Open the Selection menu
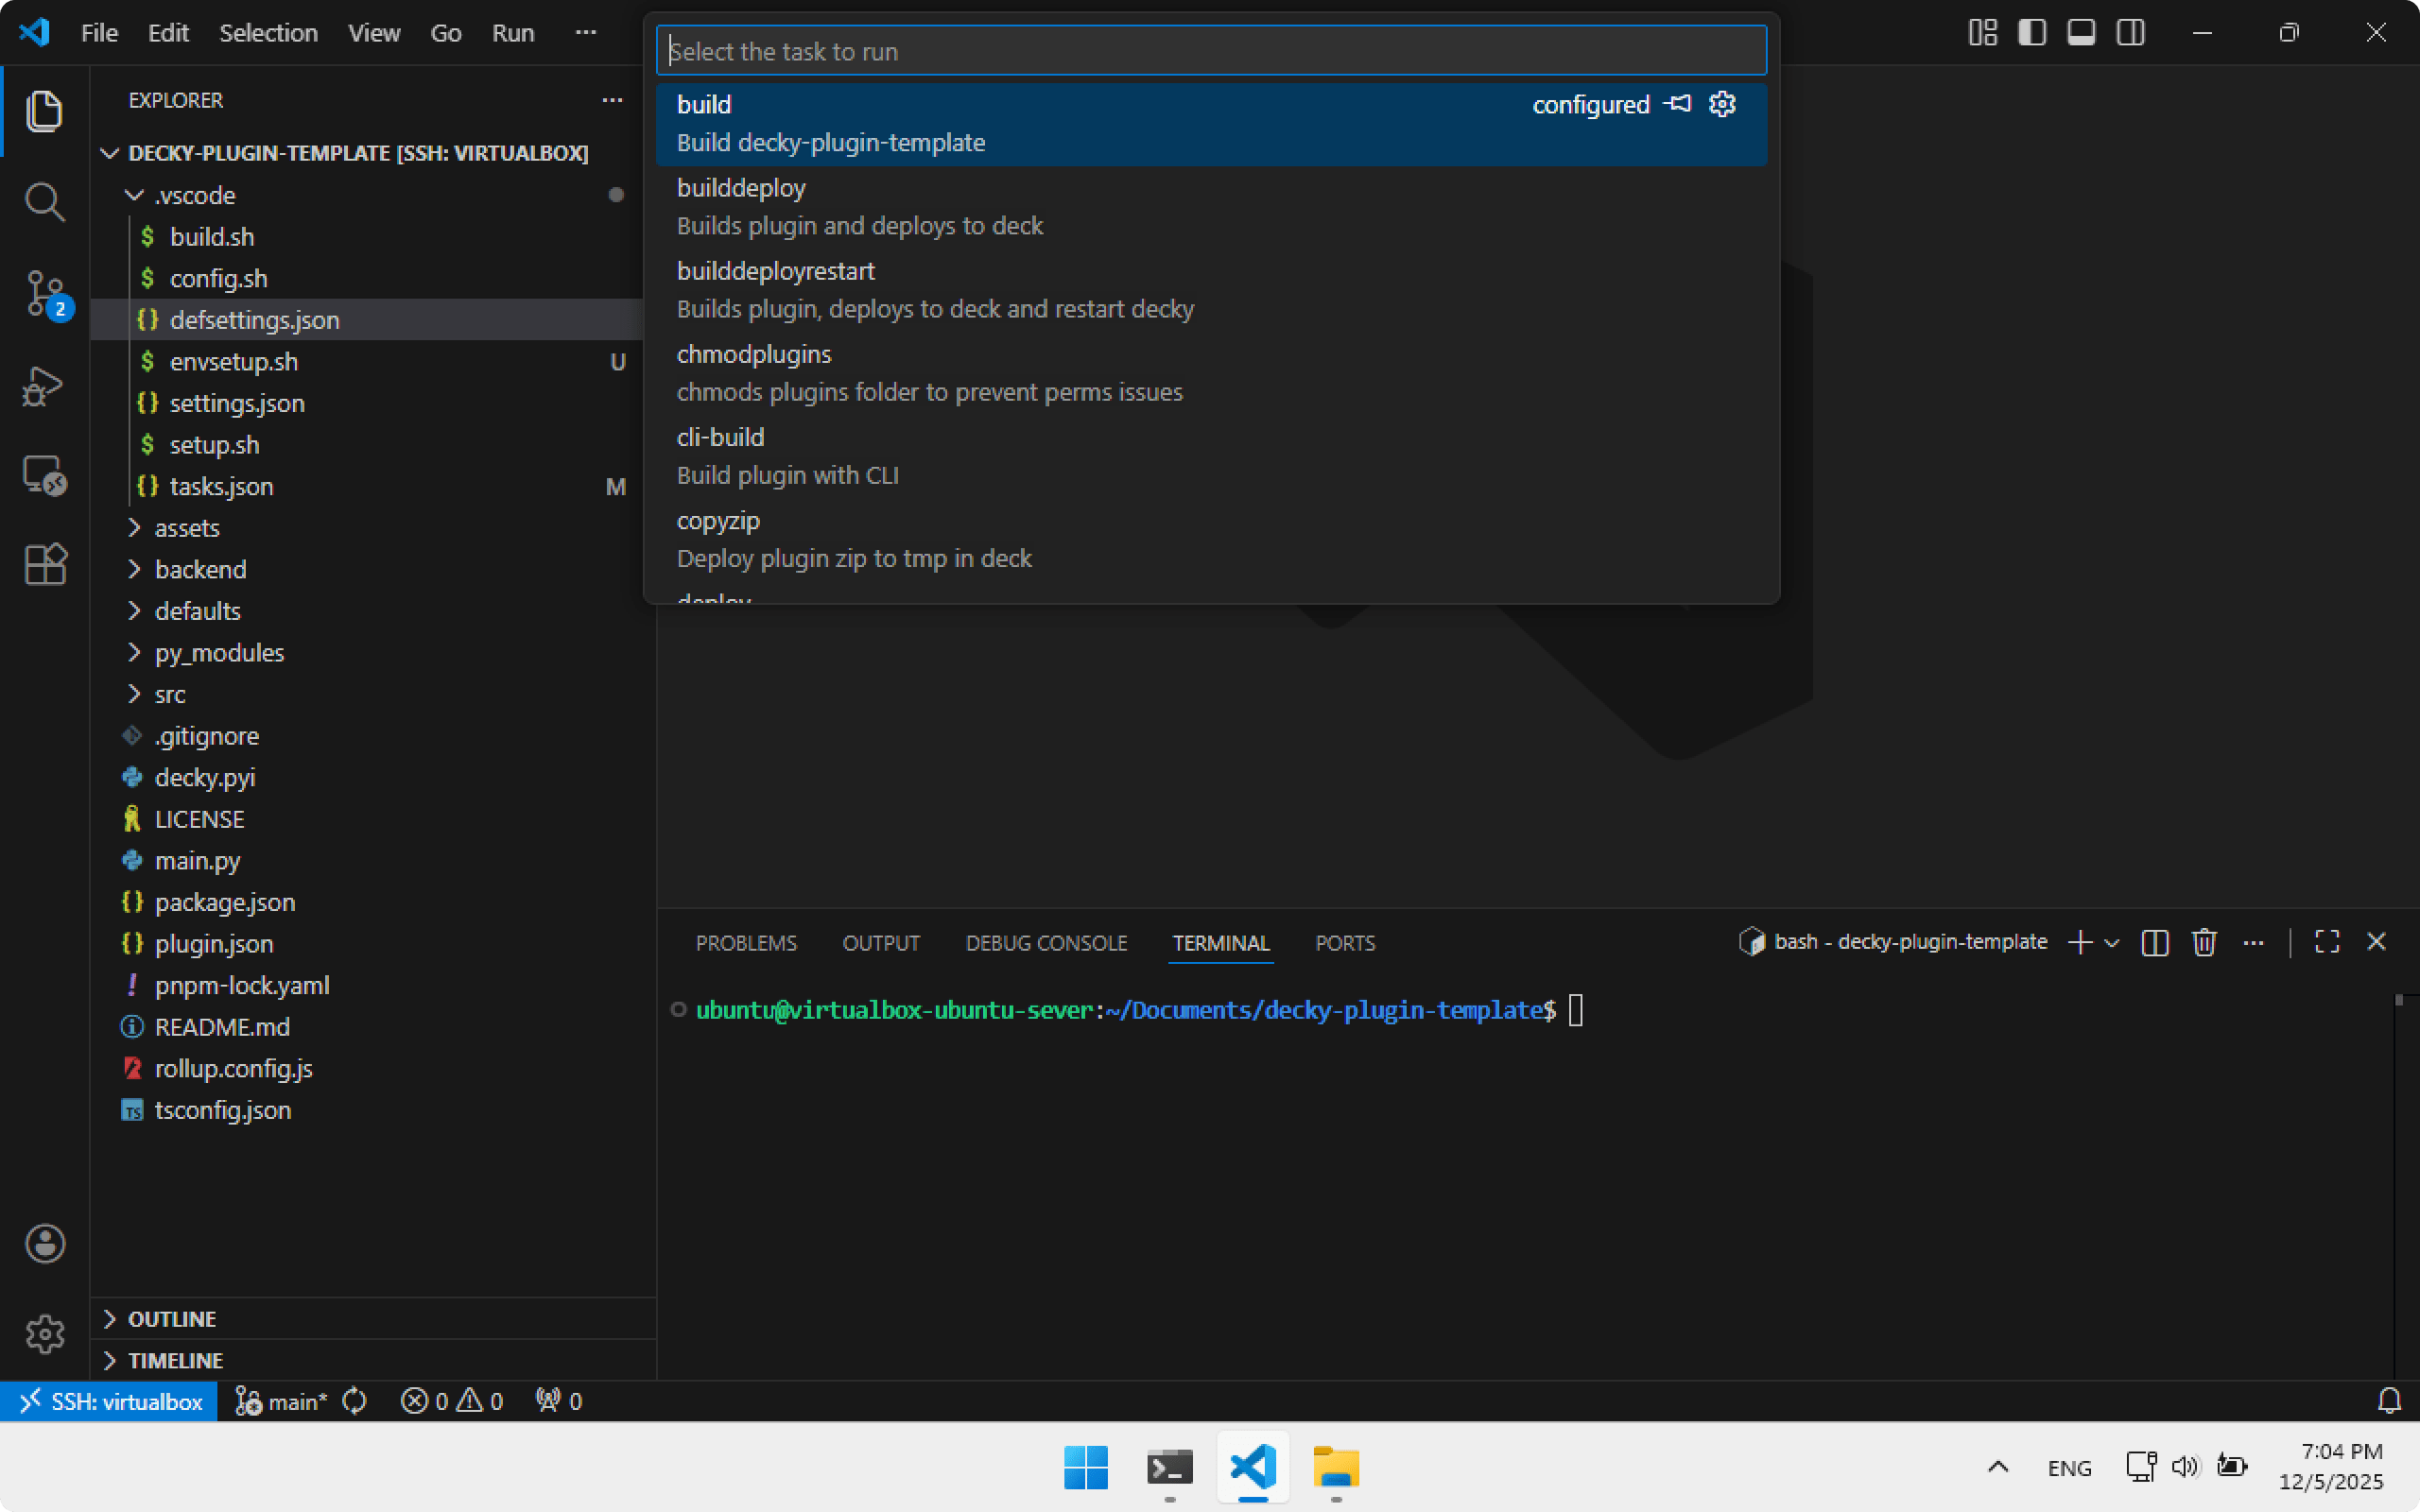Screen dimensions: 2420x1512 [x=268, y=33]
